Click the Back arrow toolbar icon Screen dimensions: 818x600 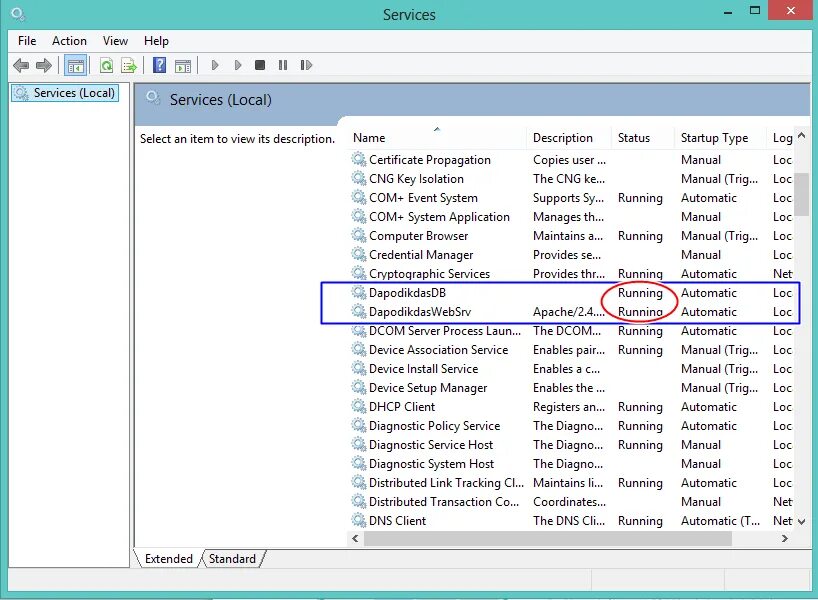pyautogui.click(x=21, y=65)
